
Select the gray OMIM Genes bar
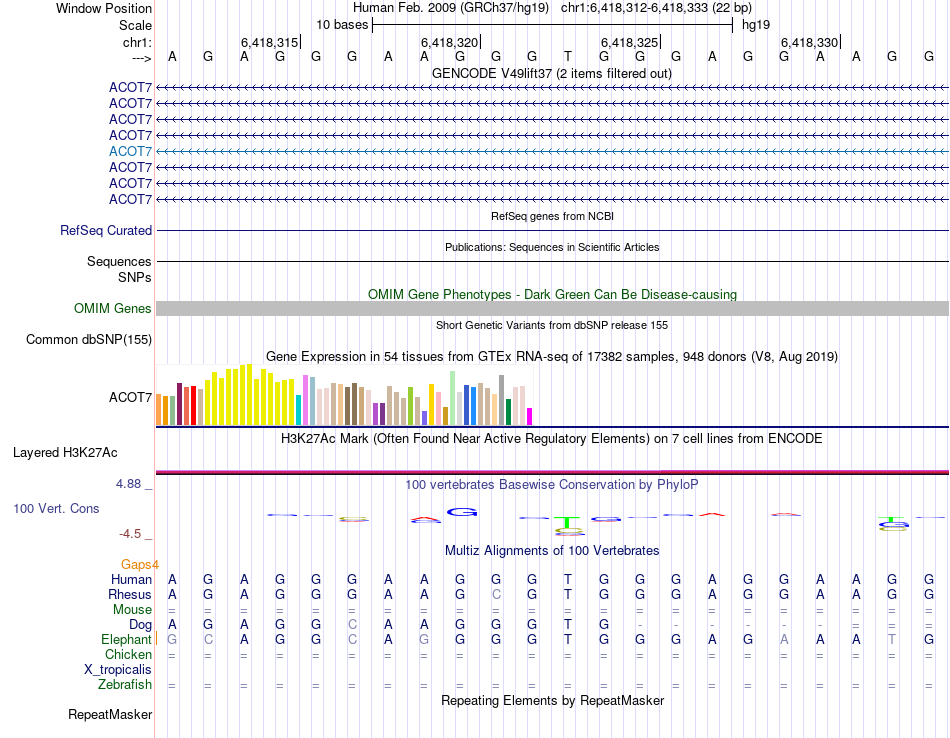[552, 308]
